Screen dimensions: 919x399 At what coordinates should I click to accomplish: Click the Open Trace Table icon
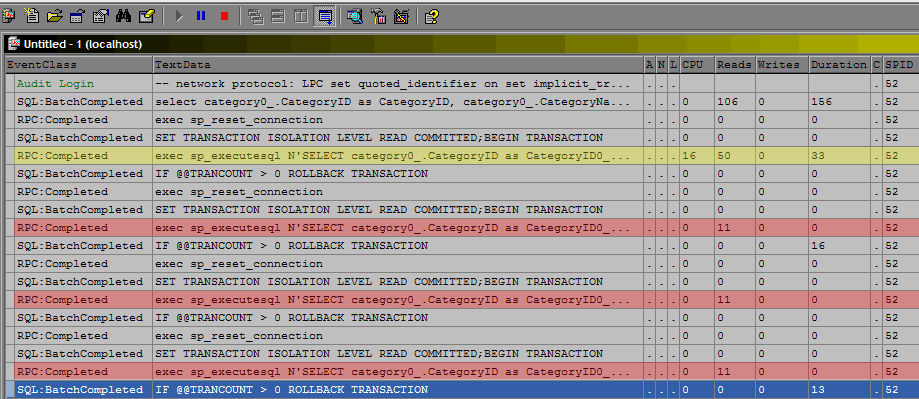point(77,16)
